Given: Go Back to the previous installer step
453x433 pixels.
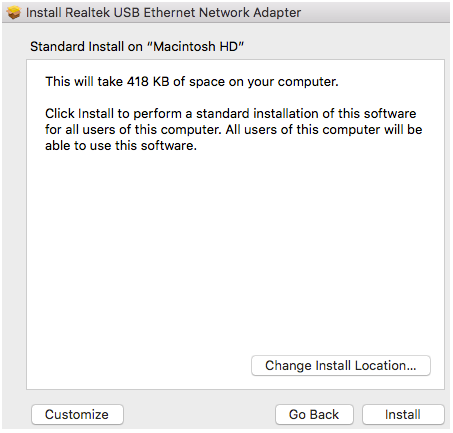Looking at the screenshot, I should click(314, 414).
